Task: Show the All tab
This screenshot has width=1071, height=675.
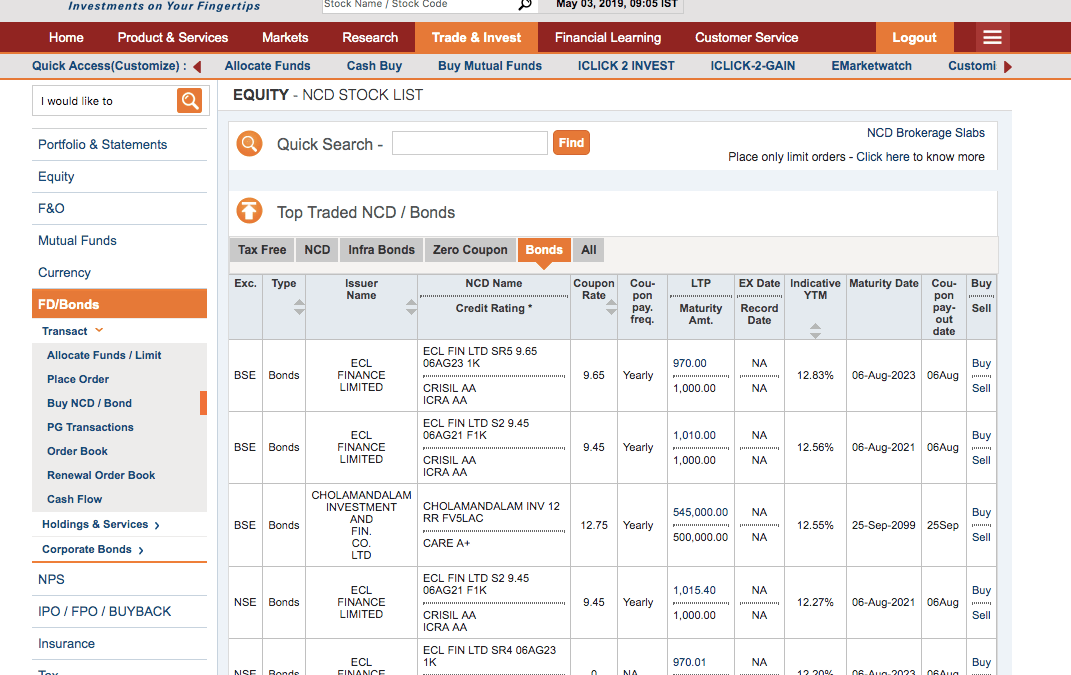Action: [x=589, y=250]
